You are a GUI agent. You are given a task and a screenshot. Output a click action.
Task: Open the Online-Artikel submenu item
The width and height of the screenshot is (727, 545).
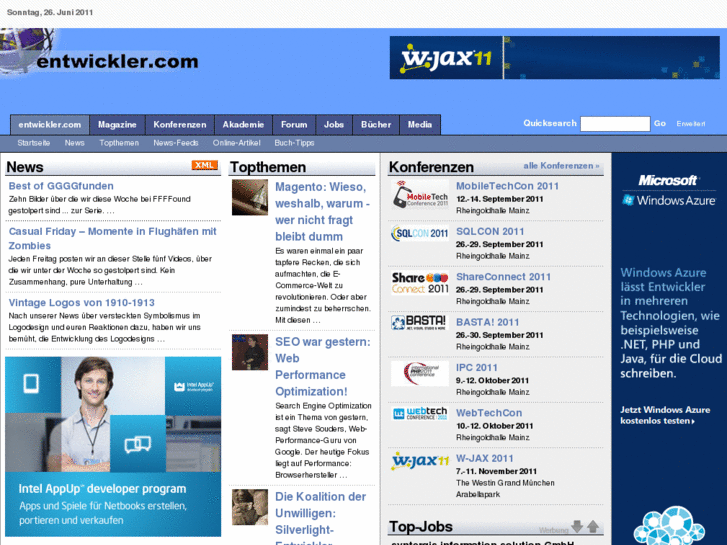pyautogui.click(x=236, y=143)
